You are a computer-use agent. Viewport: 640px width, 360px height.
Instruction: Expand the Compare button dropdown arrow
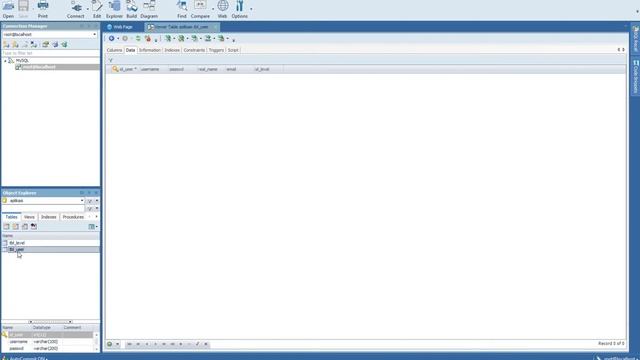coord(213,9)
